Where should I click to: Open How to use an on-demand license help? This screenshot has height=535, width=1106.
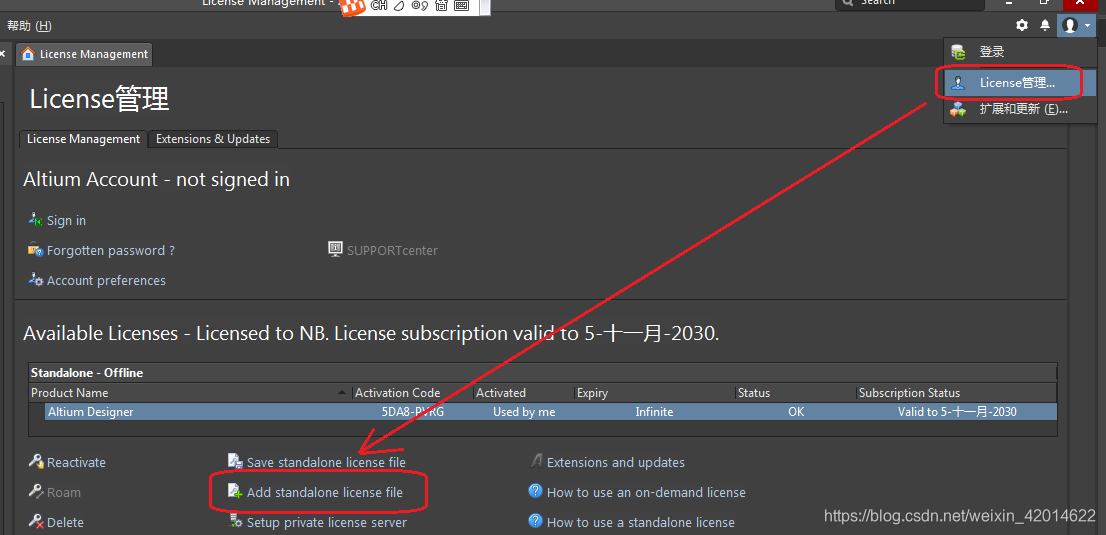pos(646,492)
